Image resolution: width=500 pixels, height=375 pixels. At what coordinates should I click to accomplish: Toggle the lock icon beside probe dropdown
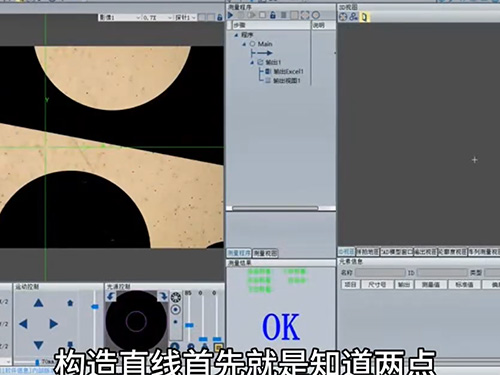(x=219, y=17)
